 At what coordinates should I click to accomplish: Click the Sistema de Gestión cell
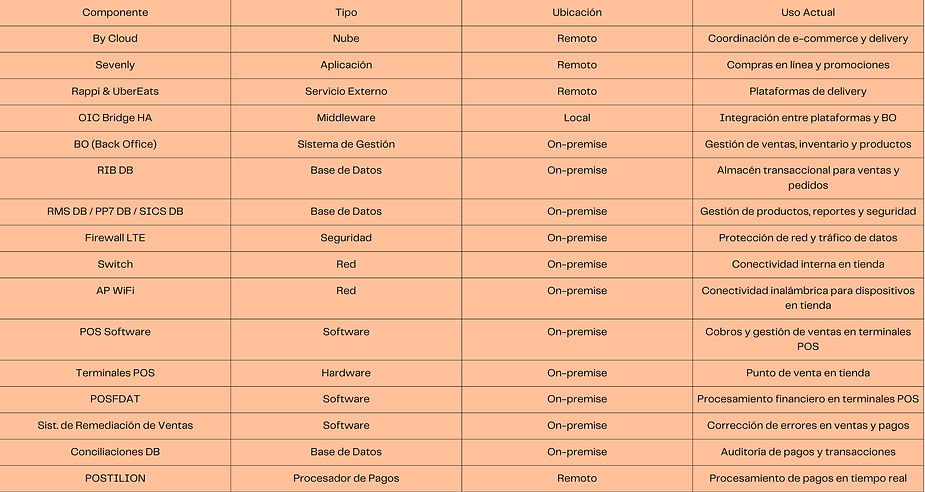coord(346,145)
